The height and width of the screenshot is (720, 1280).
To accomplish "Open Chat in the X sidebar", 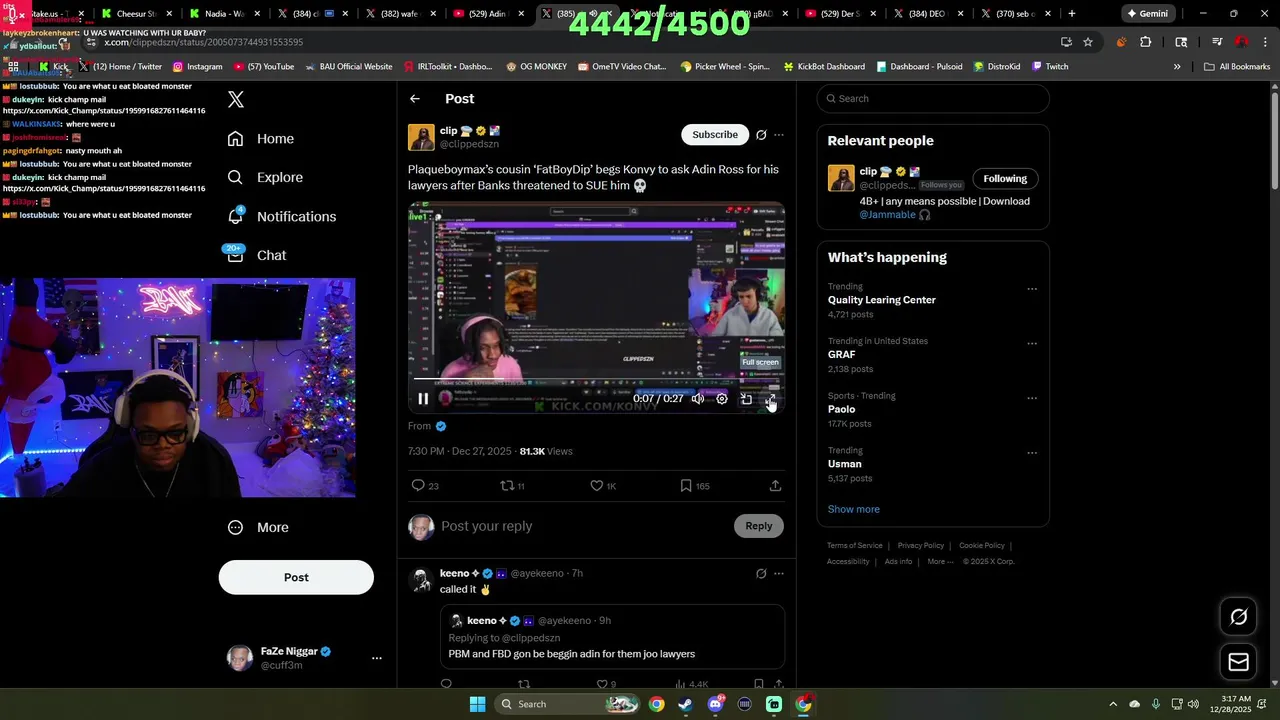I will click(x=256, y=255).
